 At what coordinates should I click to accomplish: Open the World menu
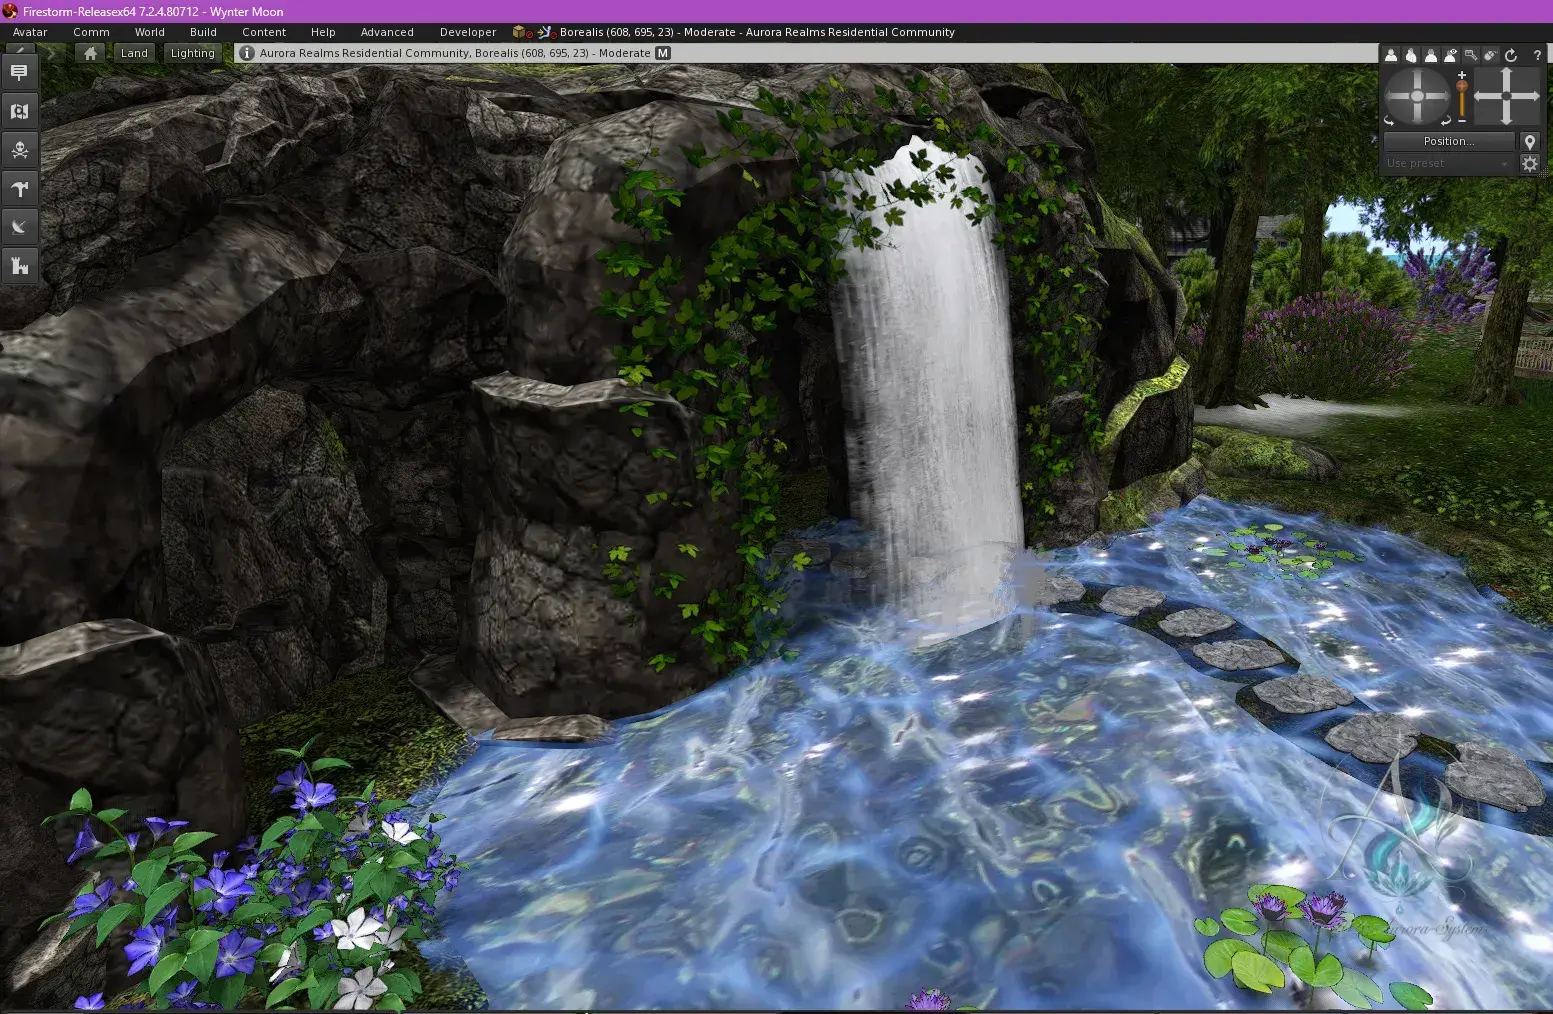tap(150, 32)
